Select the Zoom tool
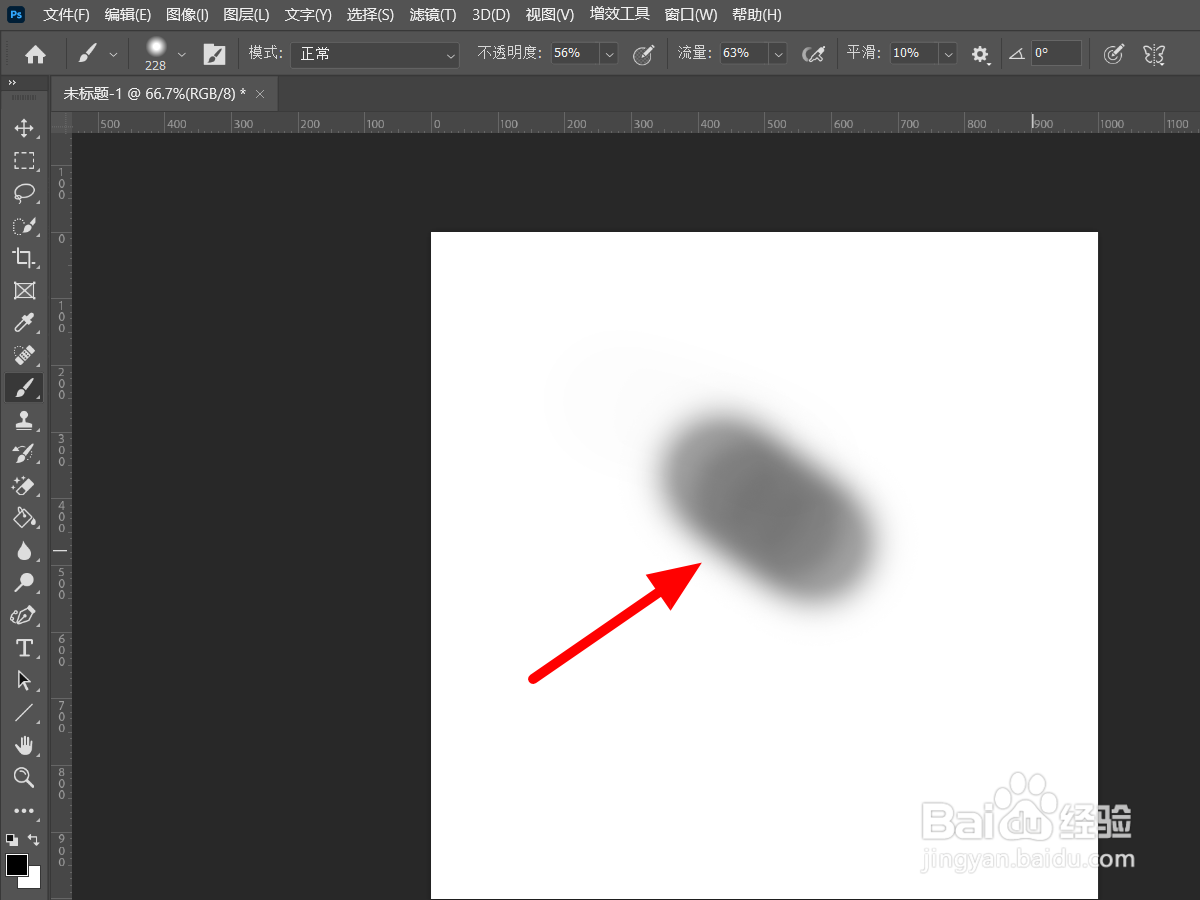The height and width of the screenshot is (900, 1200). point(24,777)
